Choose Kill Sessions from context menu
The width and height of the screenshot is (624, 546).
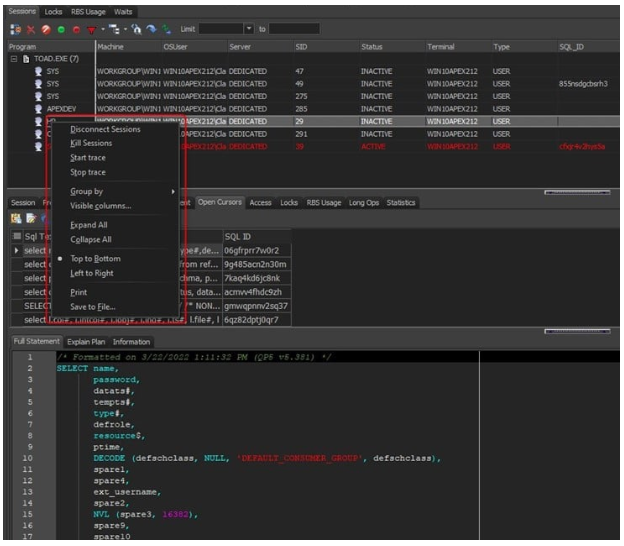pos(91,143)
